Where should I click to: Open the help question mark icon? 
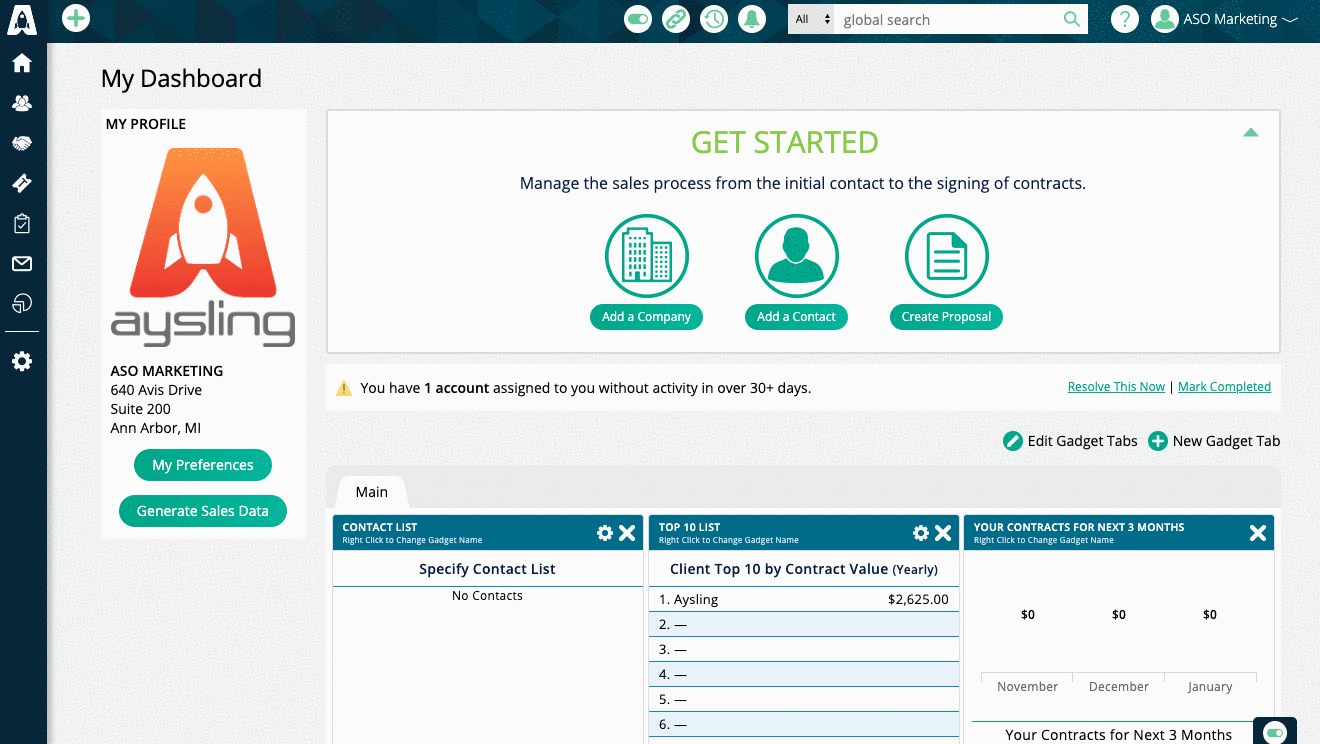tap(1125, 19)
